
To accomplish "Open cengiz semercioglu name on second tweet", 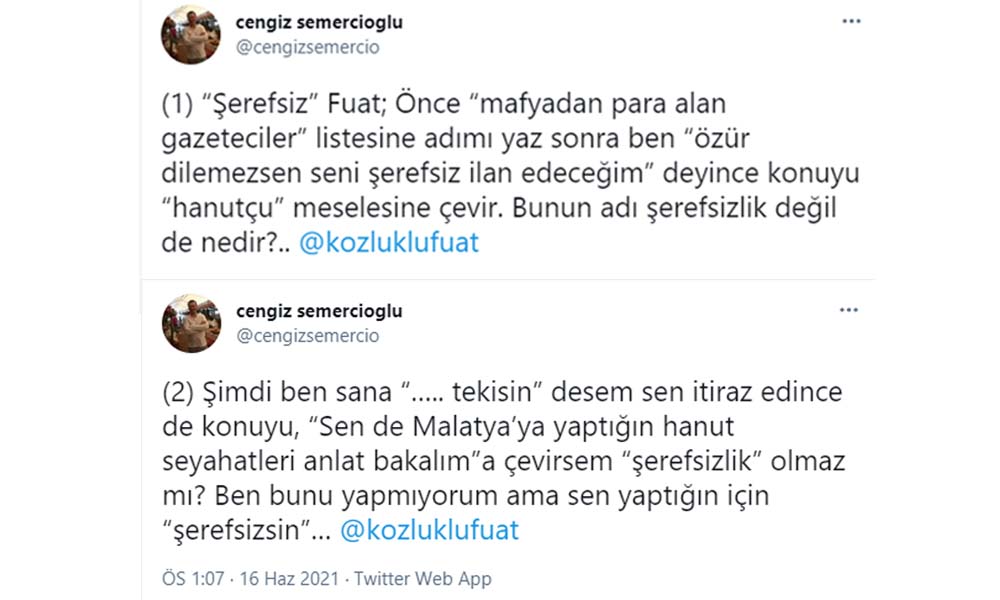I will pyautogui.click(x=319, y=311).
